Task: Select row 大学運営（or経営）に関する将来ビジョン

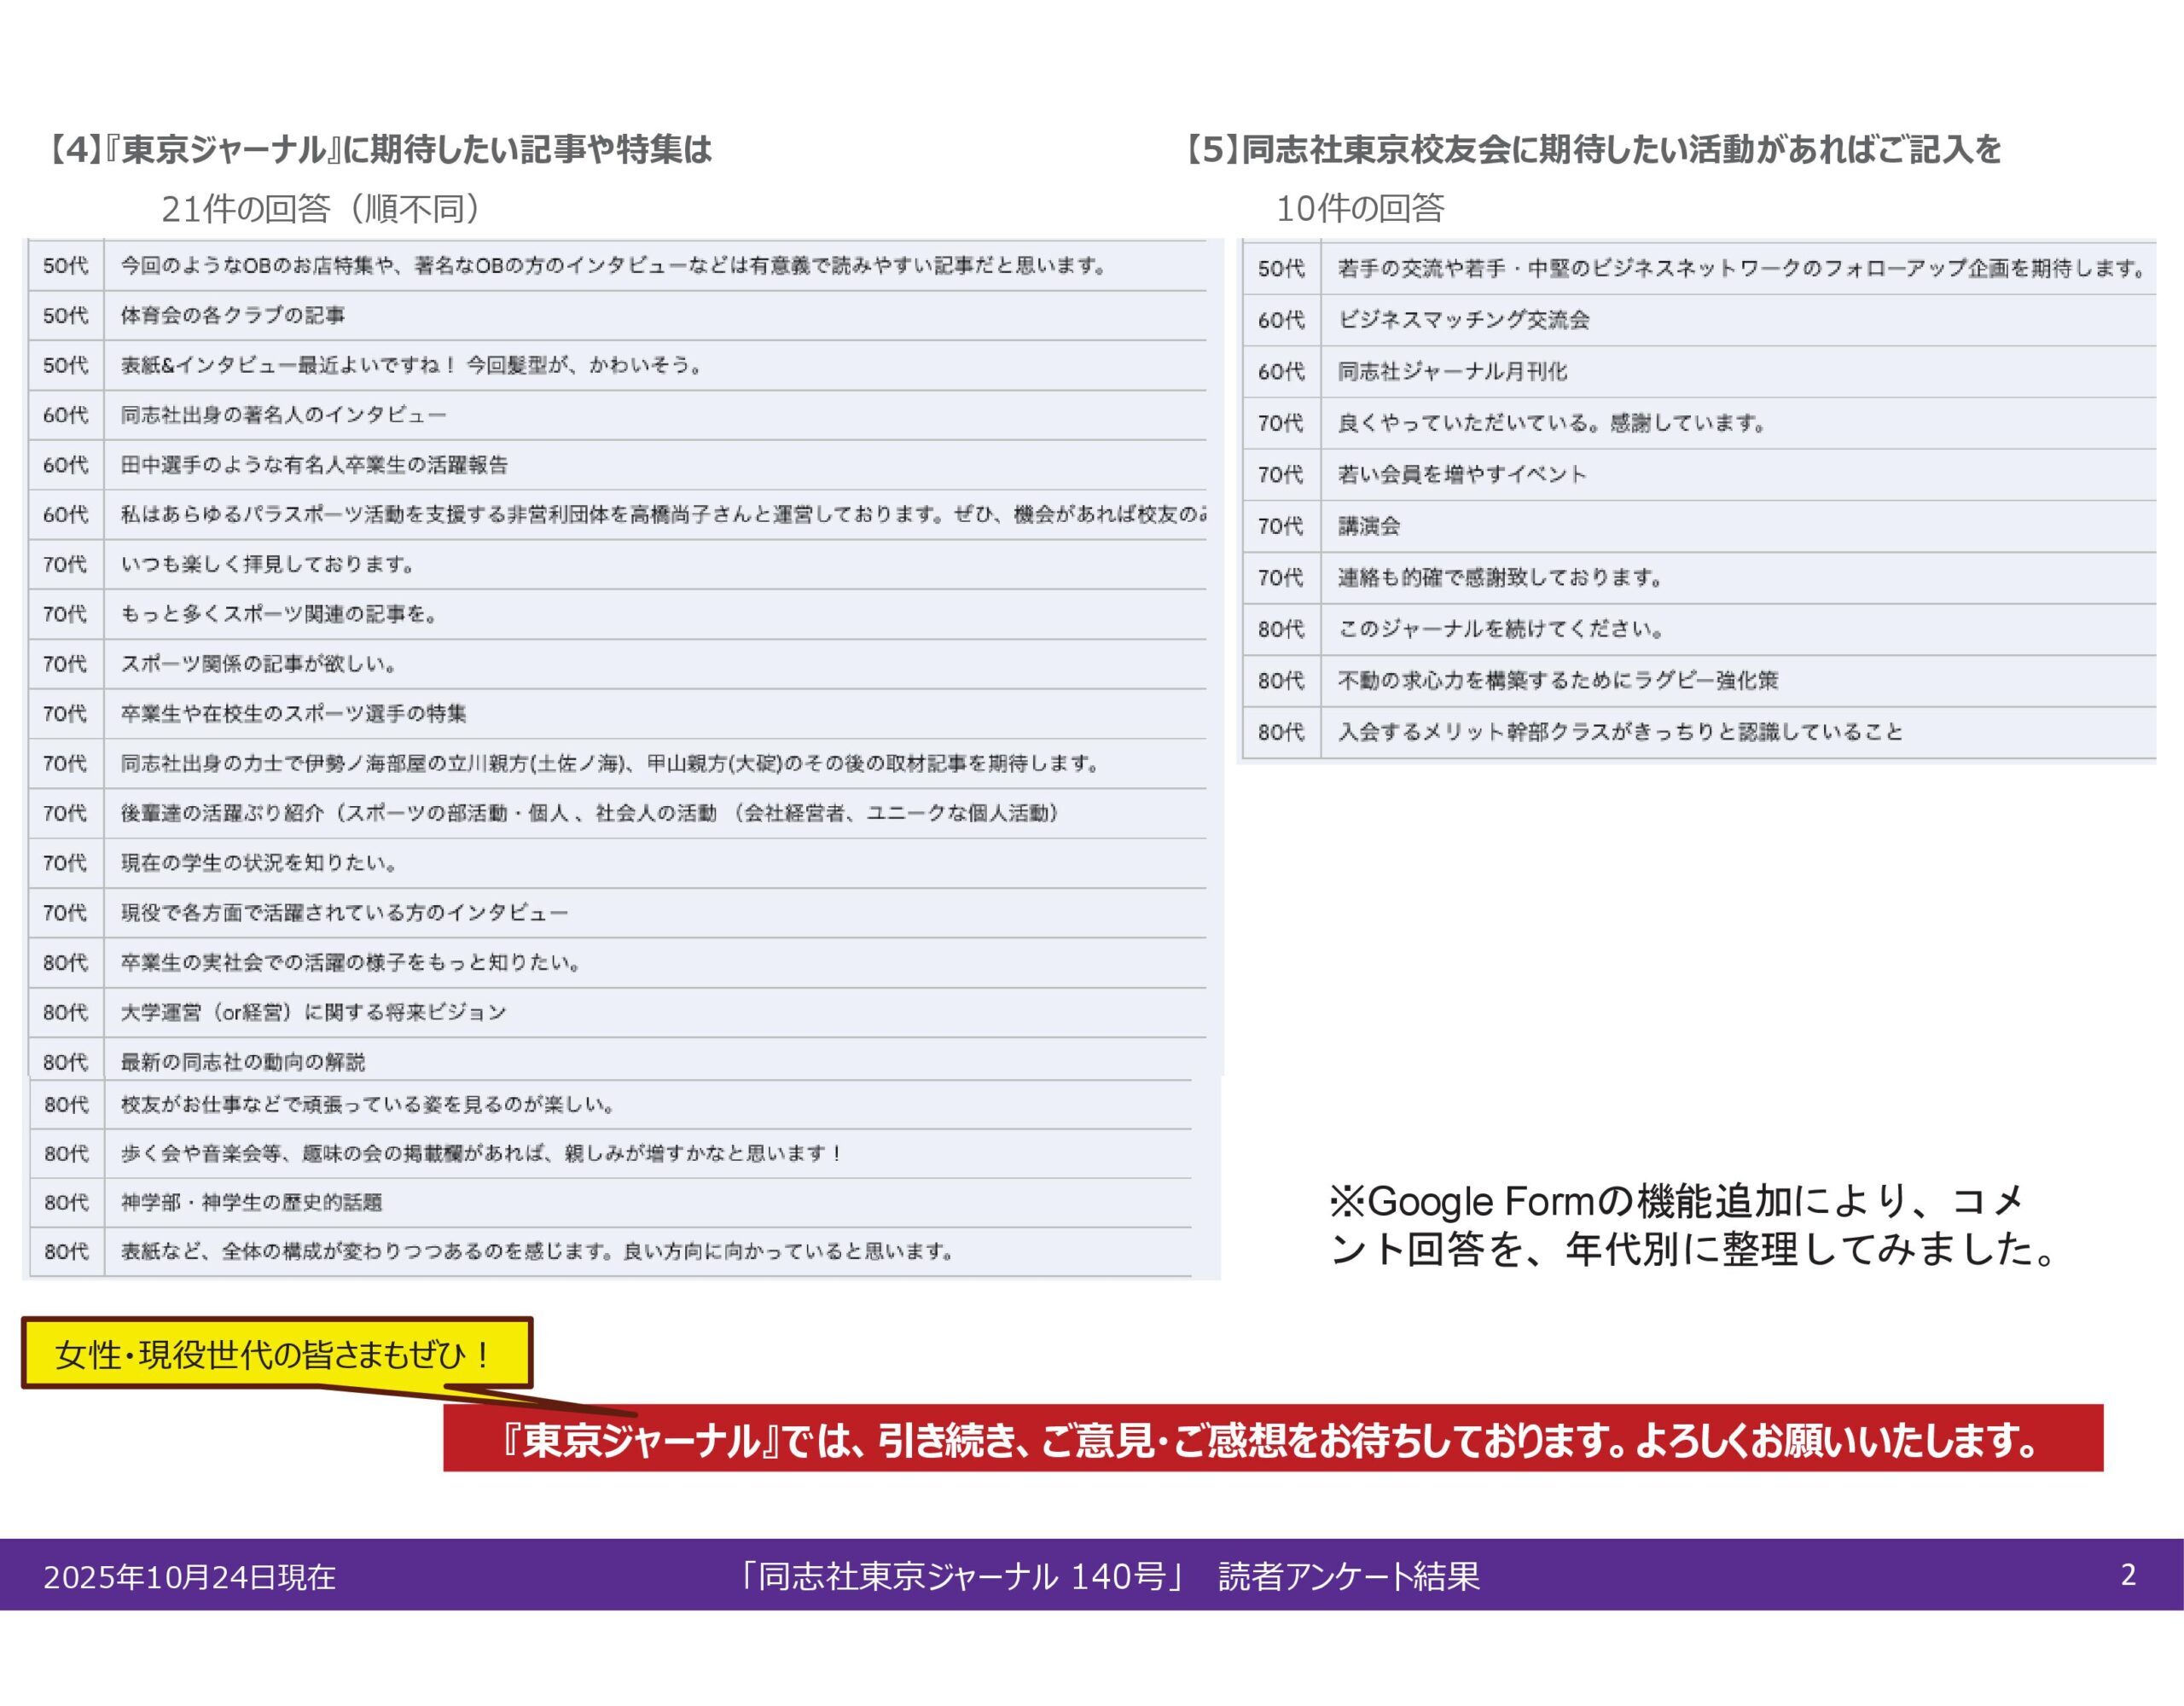Action: click(313, 1012)
